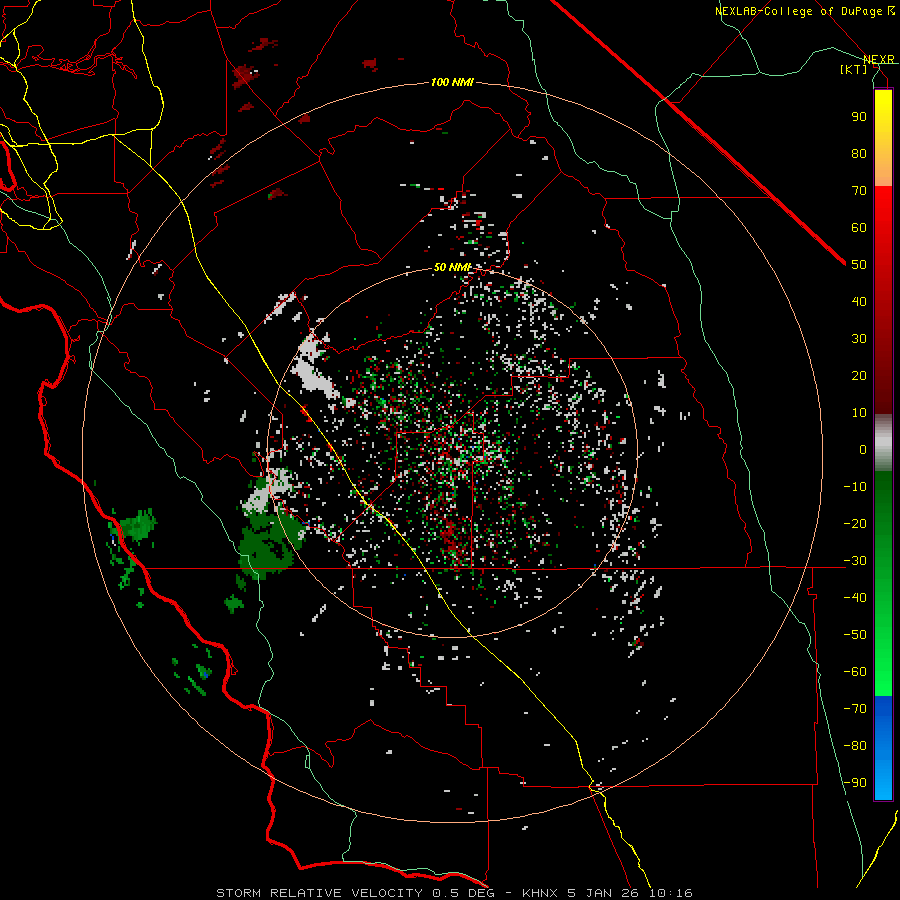This screenshot has height=900, width=900.
Task: Click the -20 knot scale label
Action: pos(855,523)
